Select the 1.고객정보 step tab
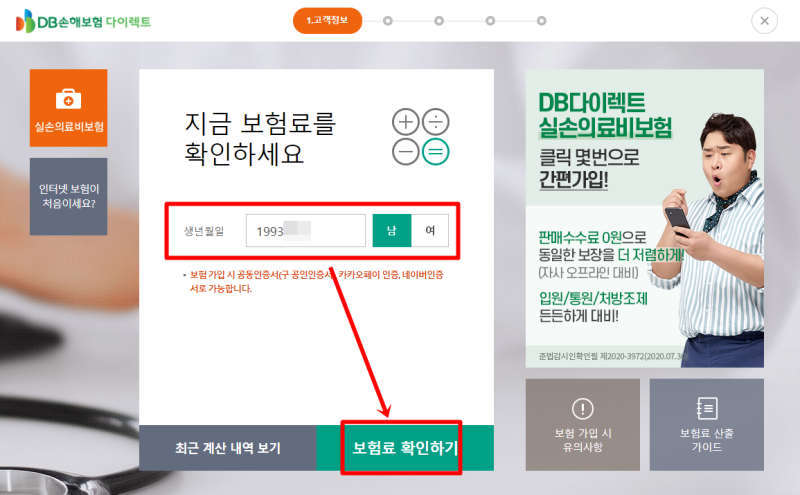Screen dimensions: 800x495 coord(327,20)
